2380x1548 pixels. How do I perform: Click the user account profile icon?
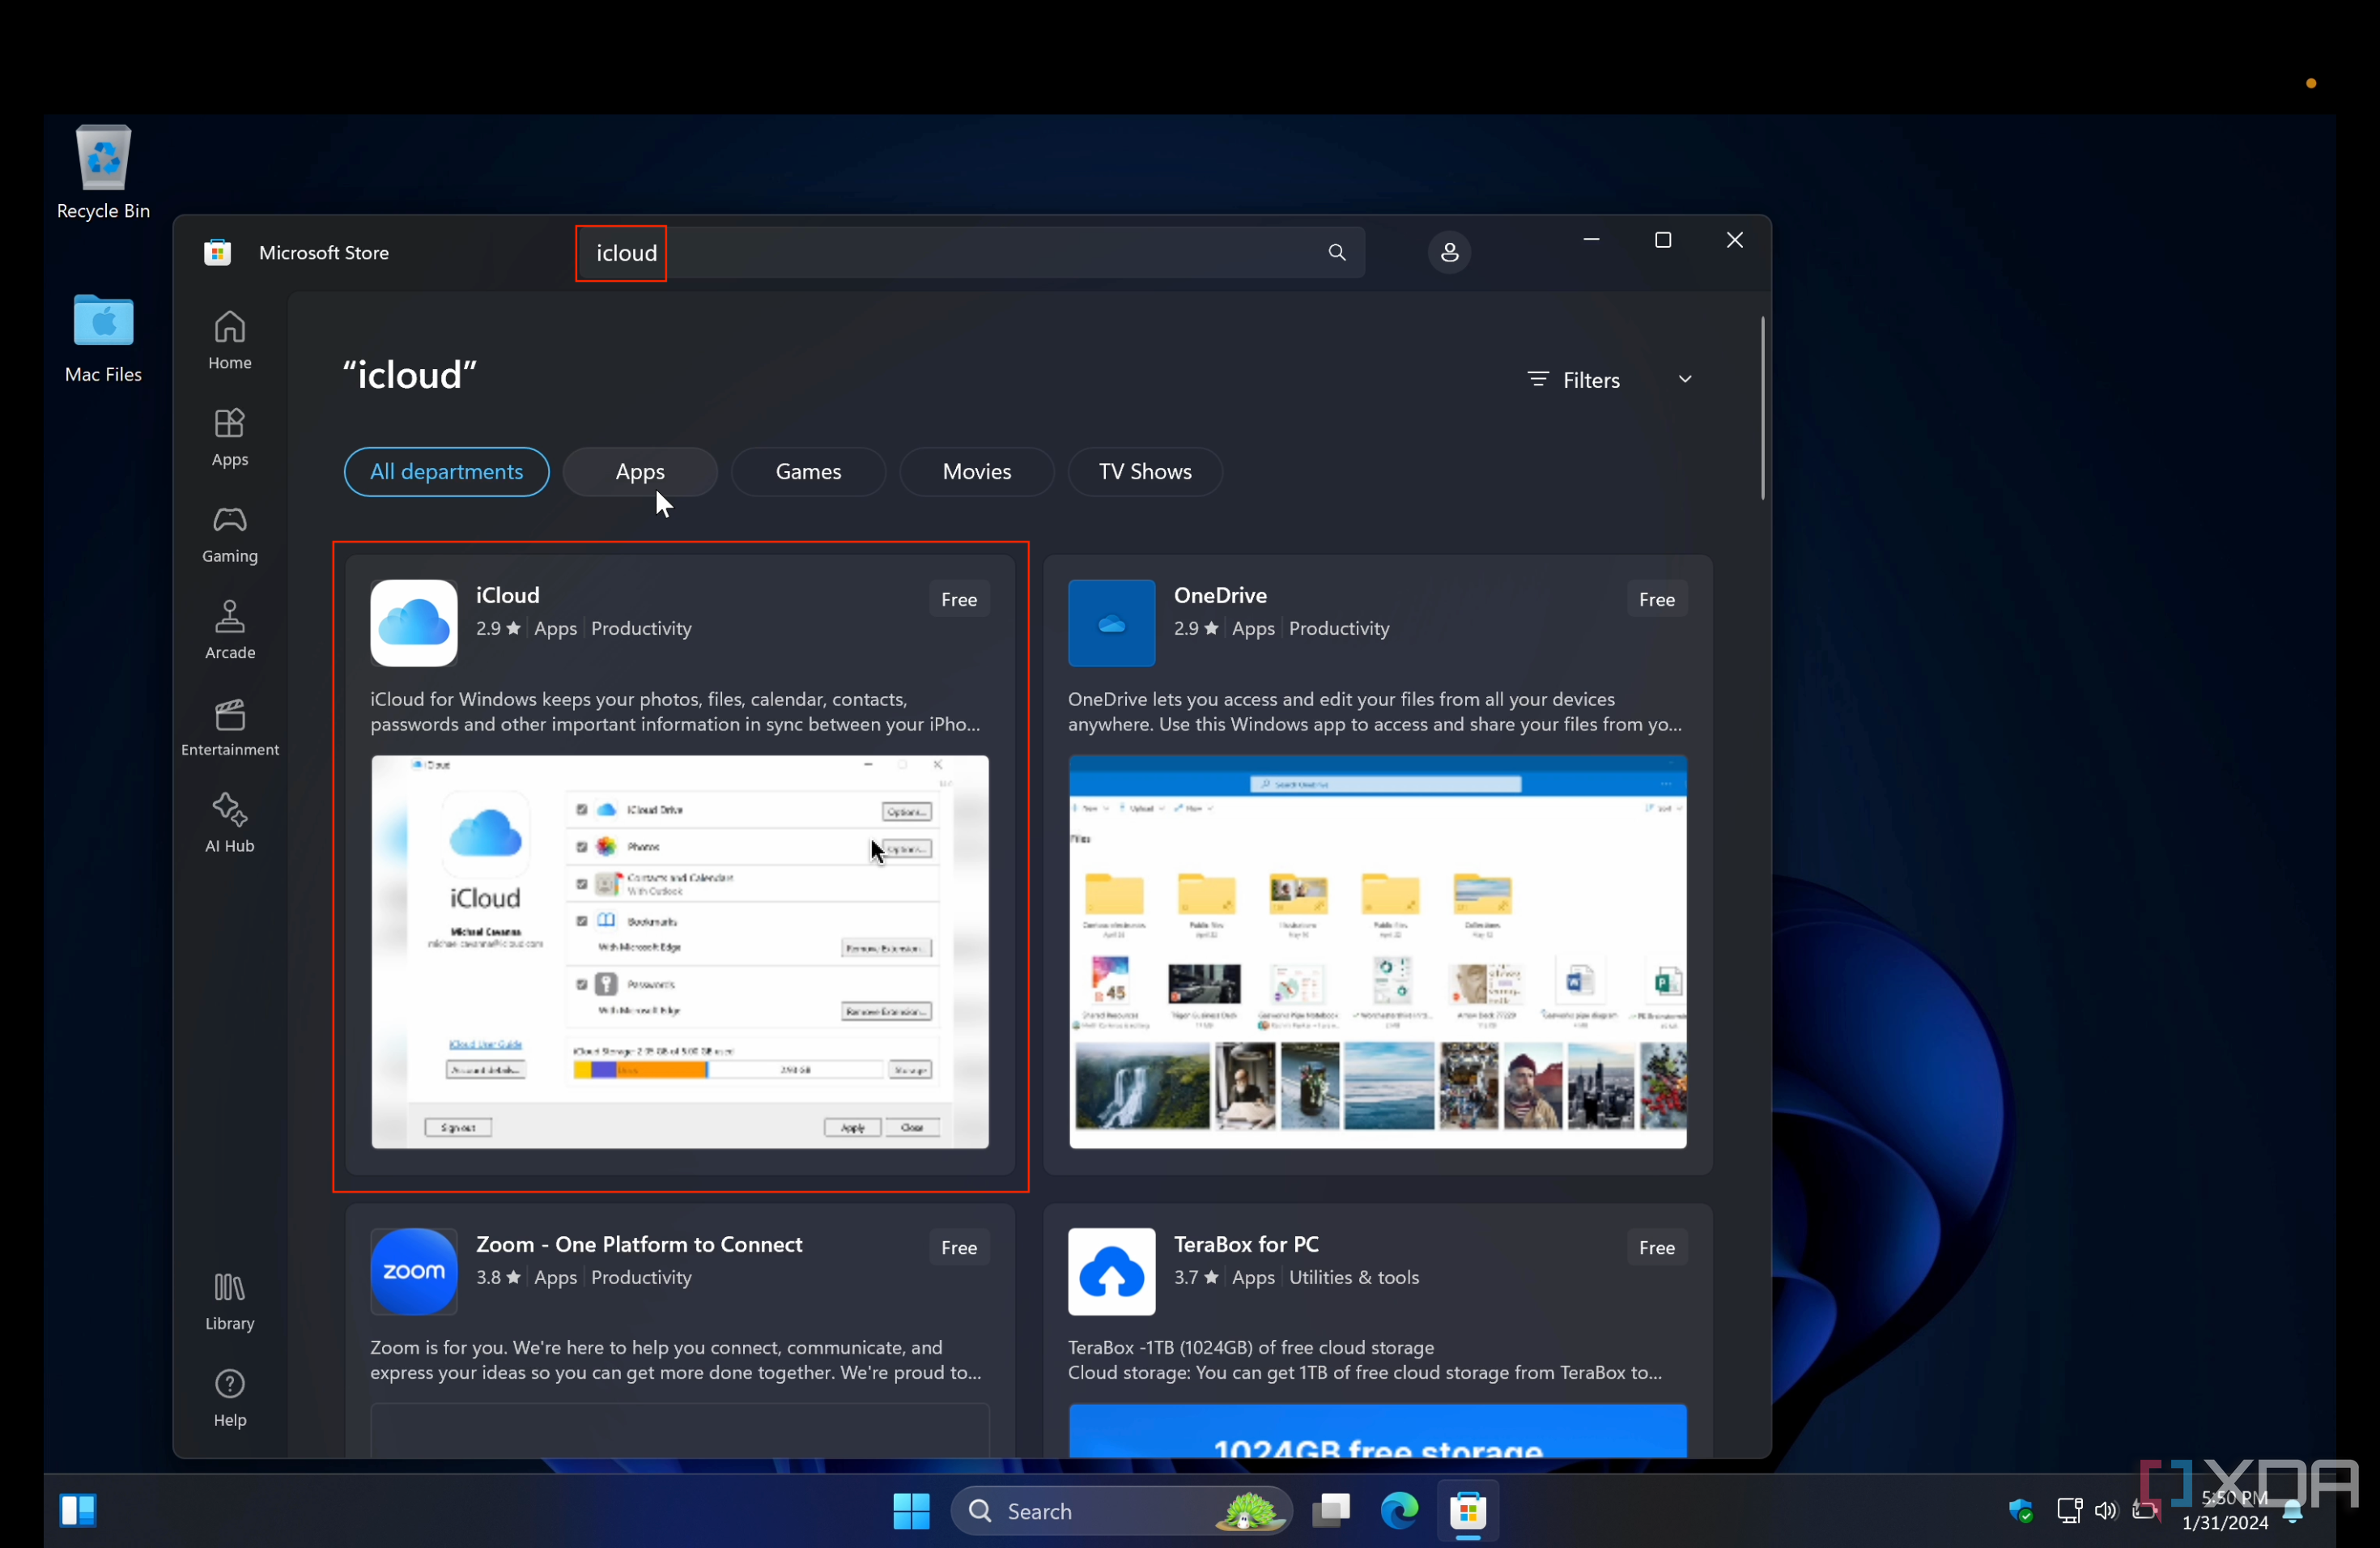[1448, 252]
